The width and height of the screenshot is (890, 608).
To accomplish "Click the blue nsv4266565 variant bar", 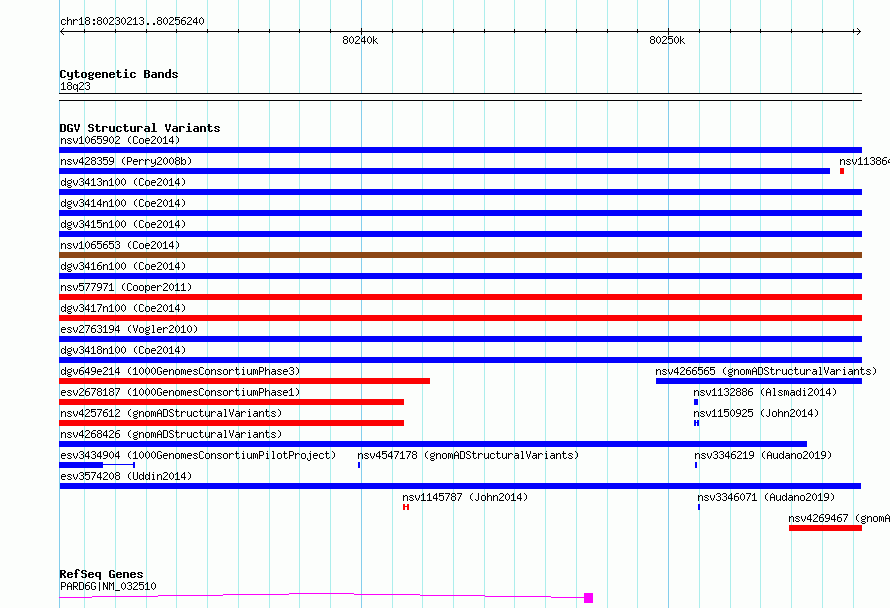I will 759,381.
